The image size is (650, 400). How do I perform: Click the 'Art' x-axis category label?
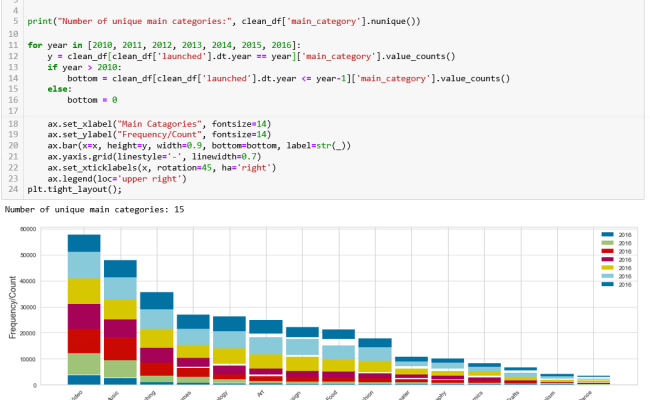coord(261,394)
